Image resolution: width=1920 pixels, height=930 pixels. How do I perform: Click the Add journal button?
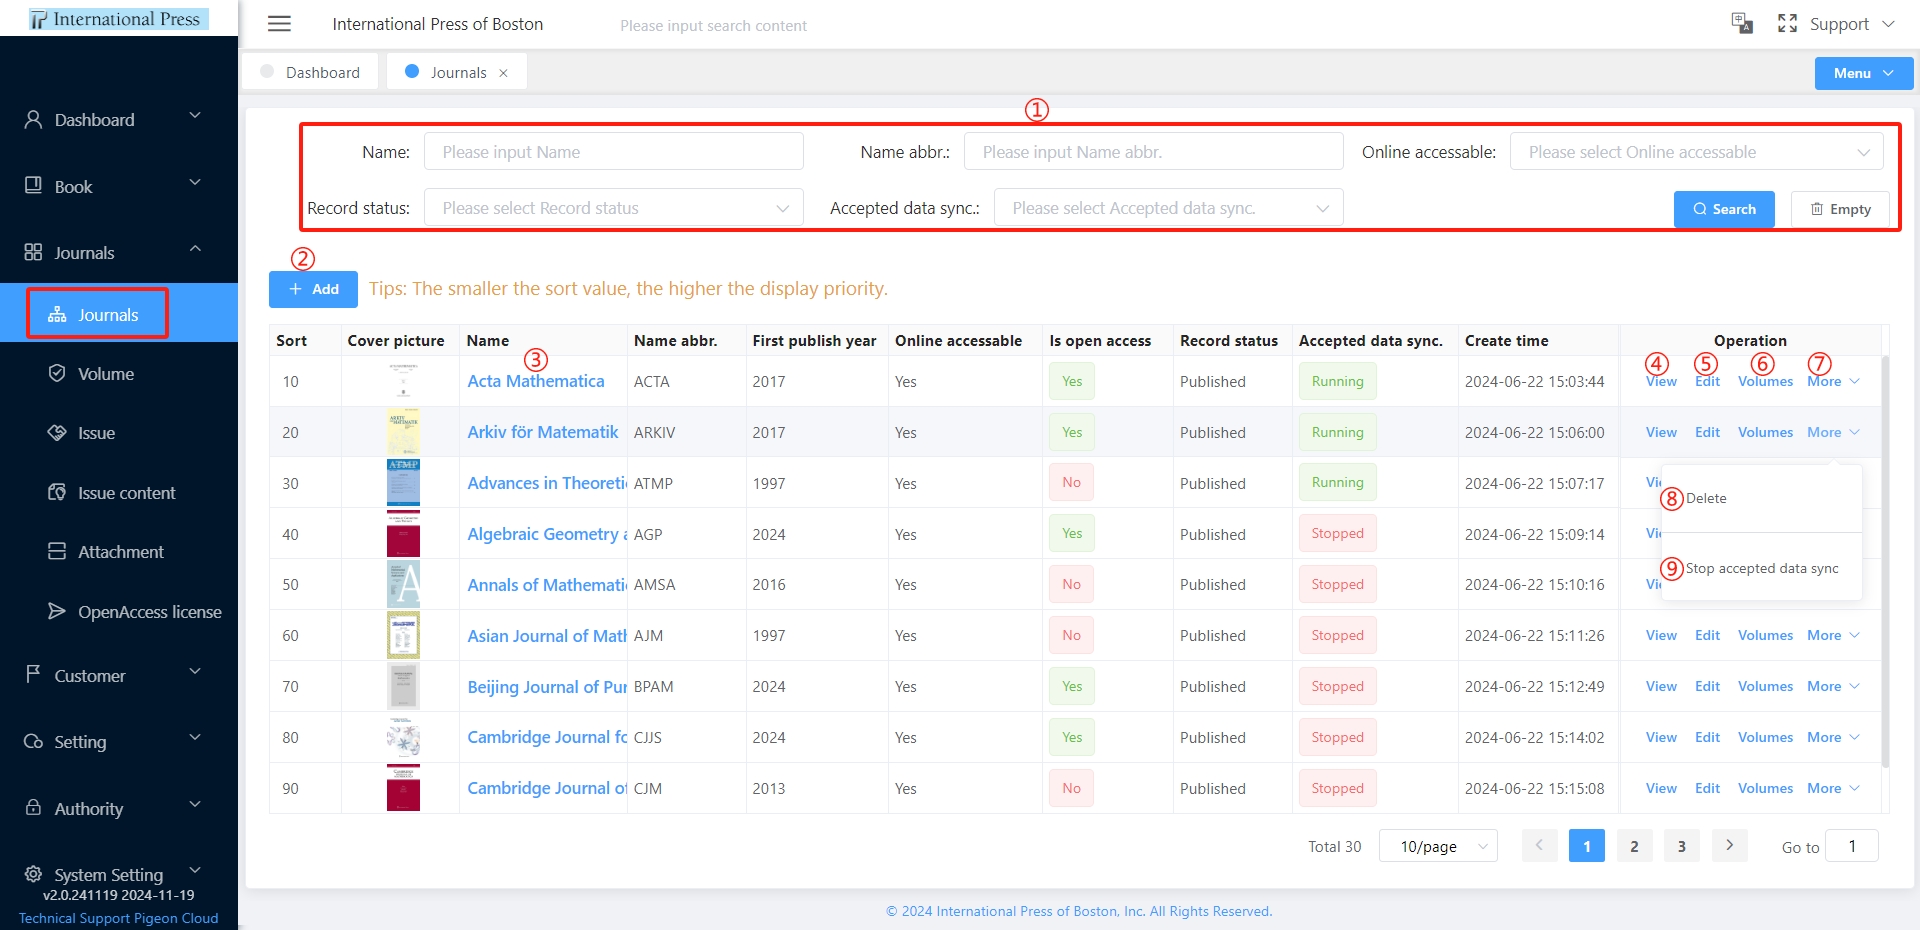313,289
